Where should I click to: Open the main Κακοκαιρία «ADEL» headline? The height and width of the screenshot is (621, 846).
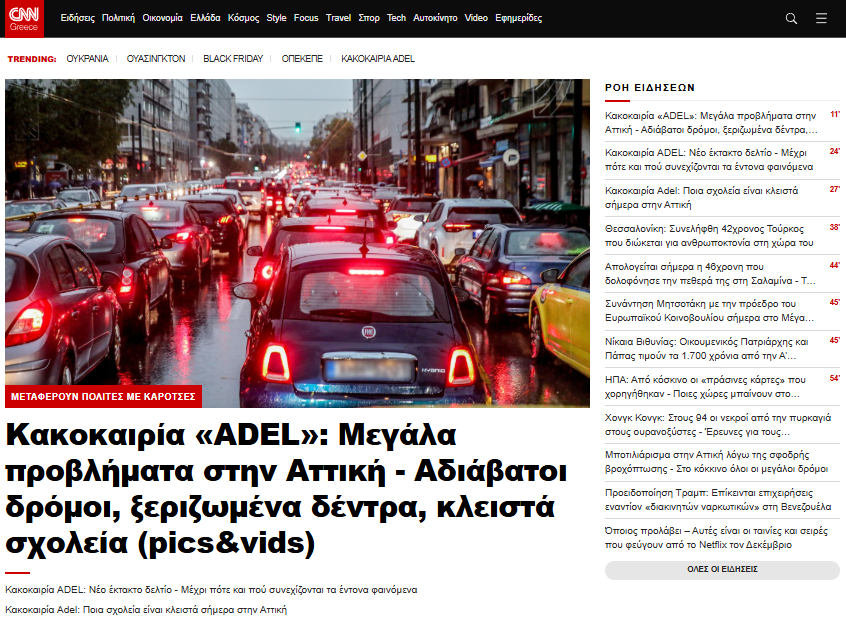coord(286,489)
